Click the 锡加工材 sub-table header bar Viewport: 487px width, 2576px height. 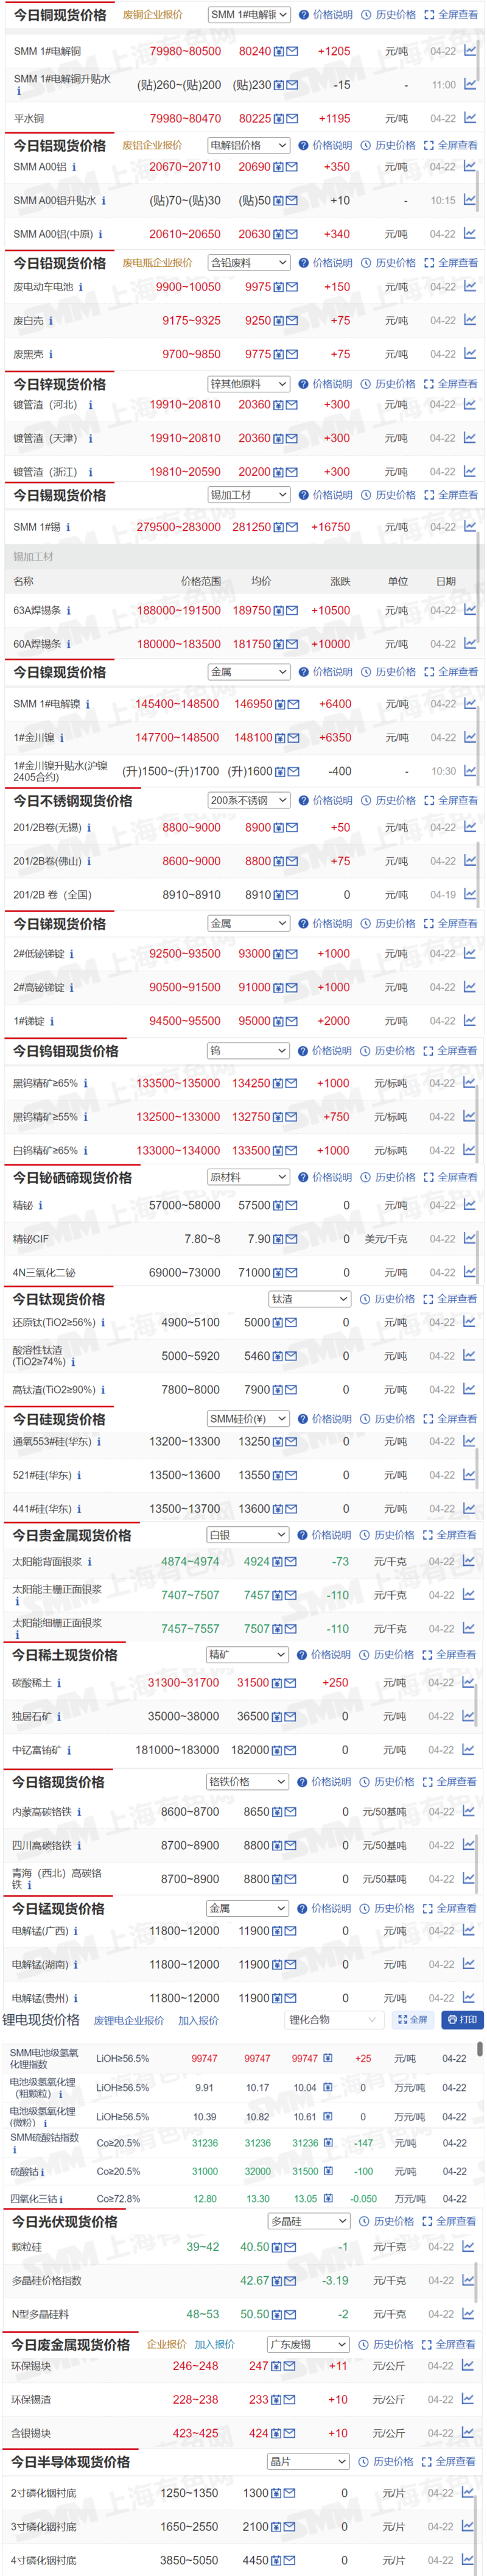tap(243, 556)
